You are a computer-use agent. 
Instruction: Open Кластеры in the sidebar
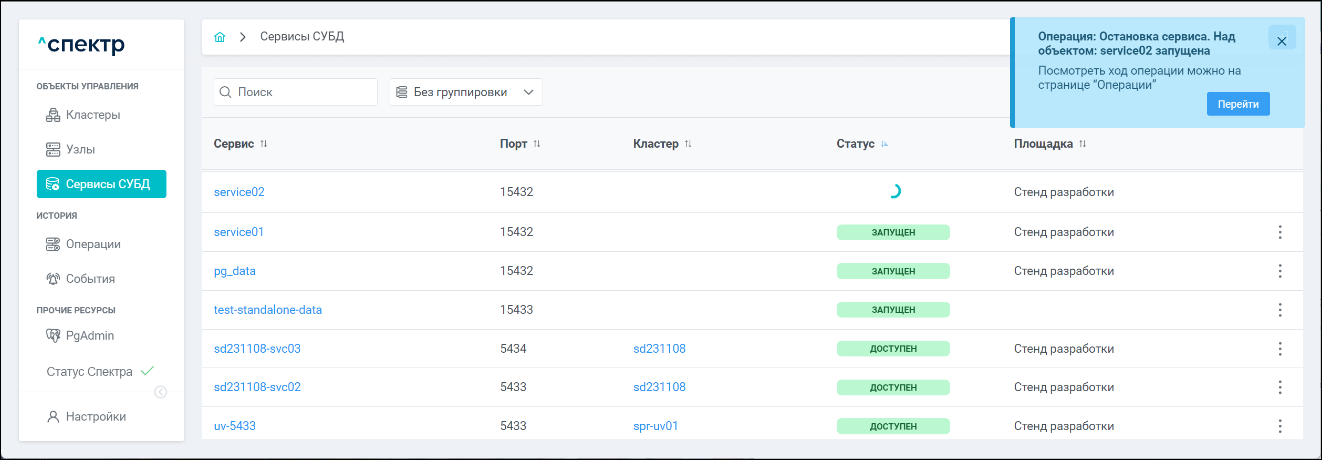(92, 115)
